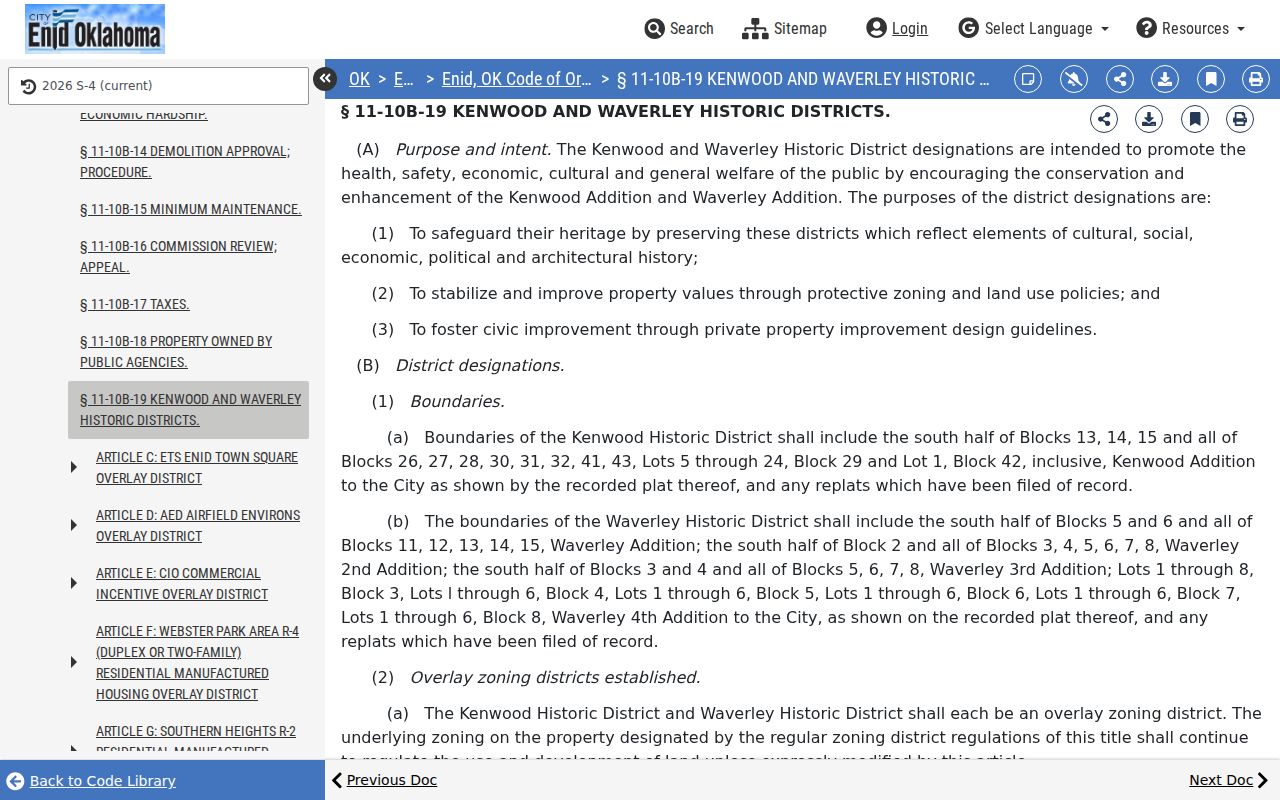Screen dimensions: 1280x800
Task: Click the bookmark icon in the blue toolbar
Action: click(x=1211, y=79)
